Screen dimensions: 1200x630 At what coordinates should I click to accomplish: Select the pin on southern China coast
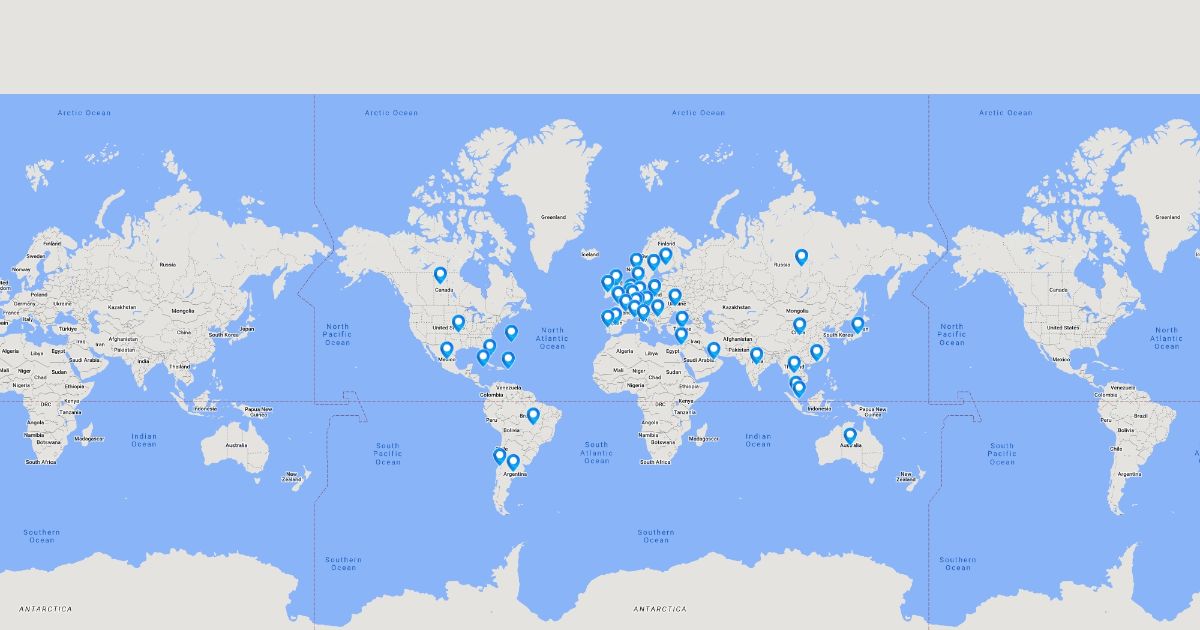[x=816, y=352]
